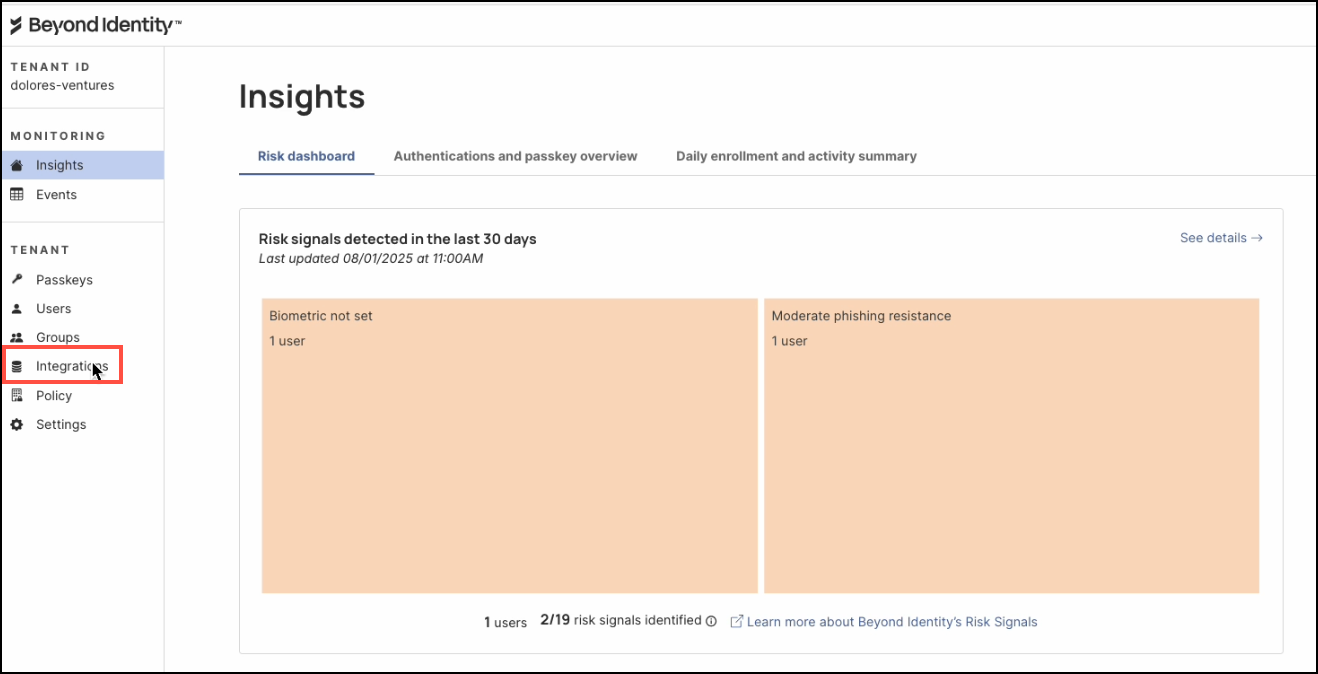Select the Moderate phishing resistance tile
Image resolution: width=1318 pixels, height=674 pixels.
coord(1011,445)
